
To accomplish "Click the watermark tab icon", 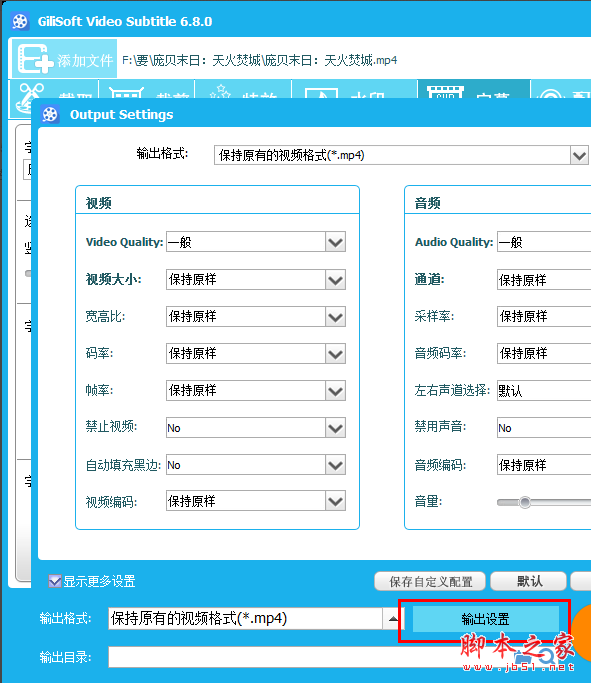I will click(321, 93).
